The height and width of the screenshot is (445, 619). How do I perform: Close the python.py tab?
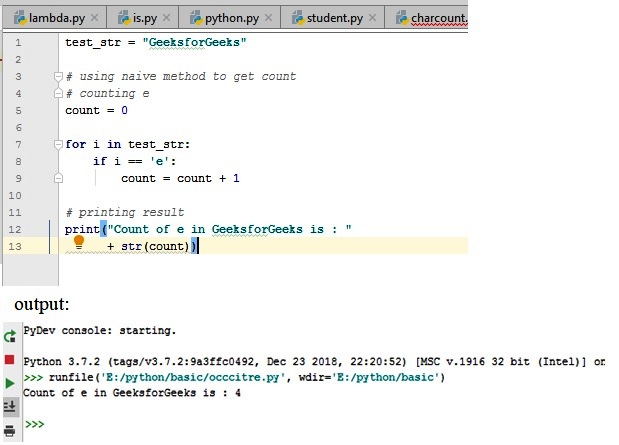268,17
